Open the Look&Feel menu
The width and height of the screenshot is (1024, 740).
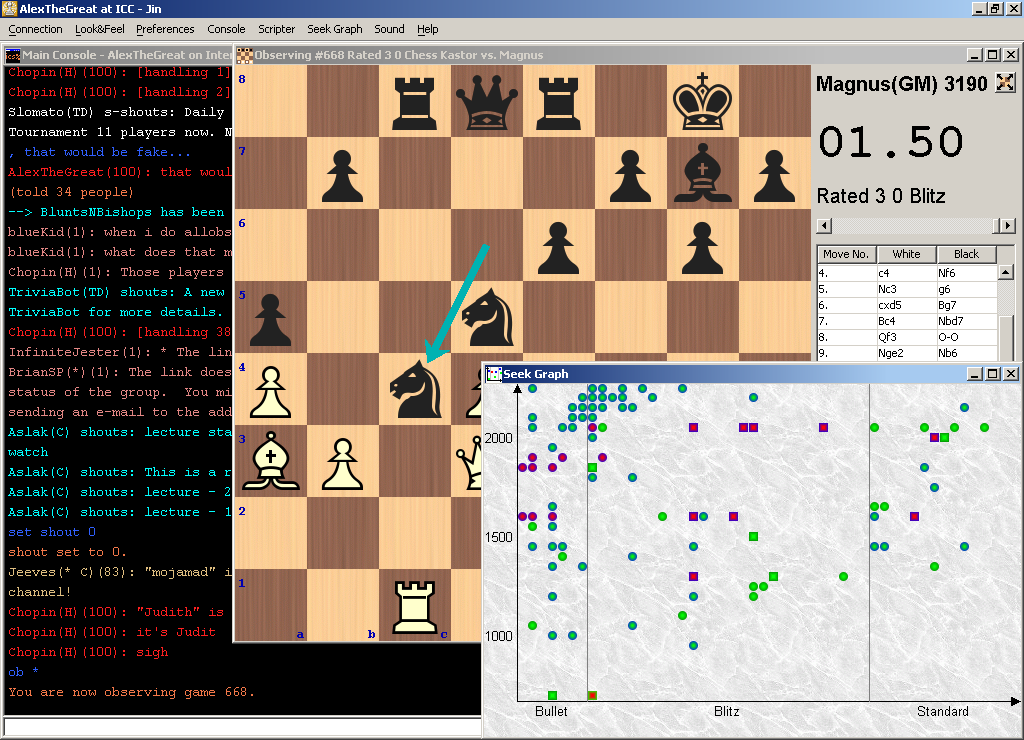pos(100,29)
